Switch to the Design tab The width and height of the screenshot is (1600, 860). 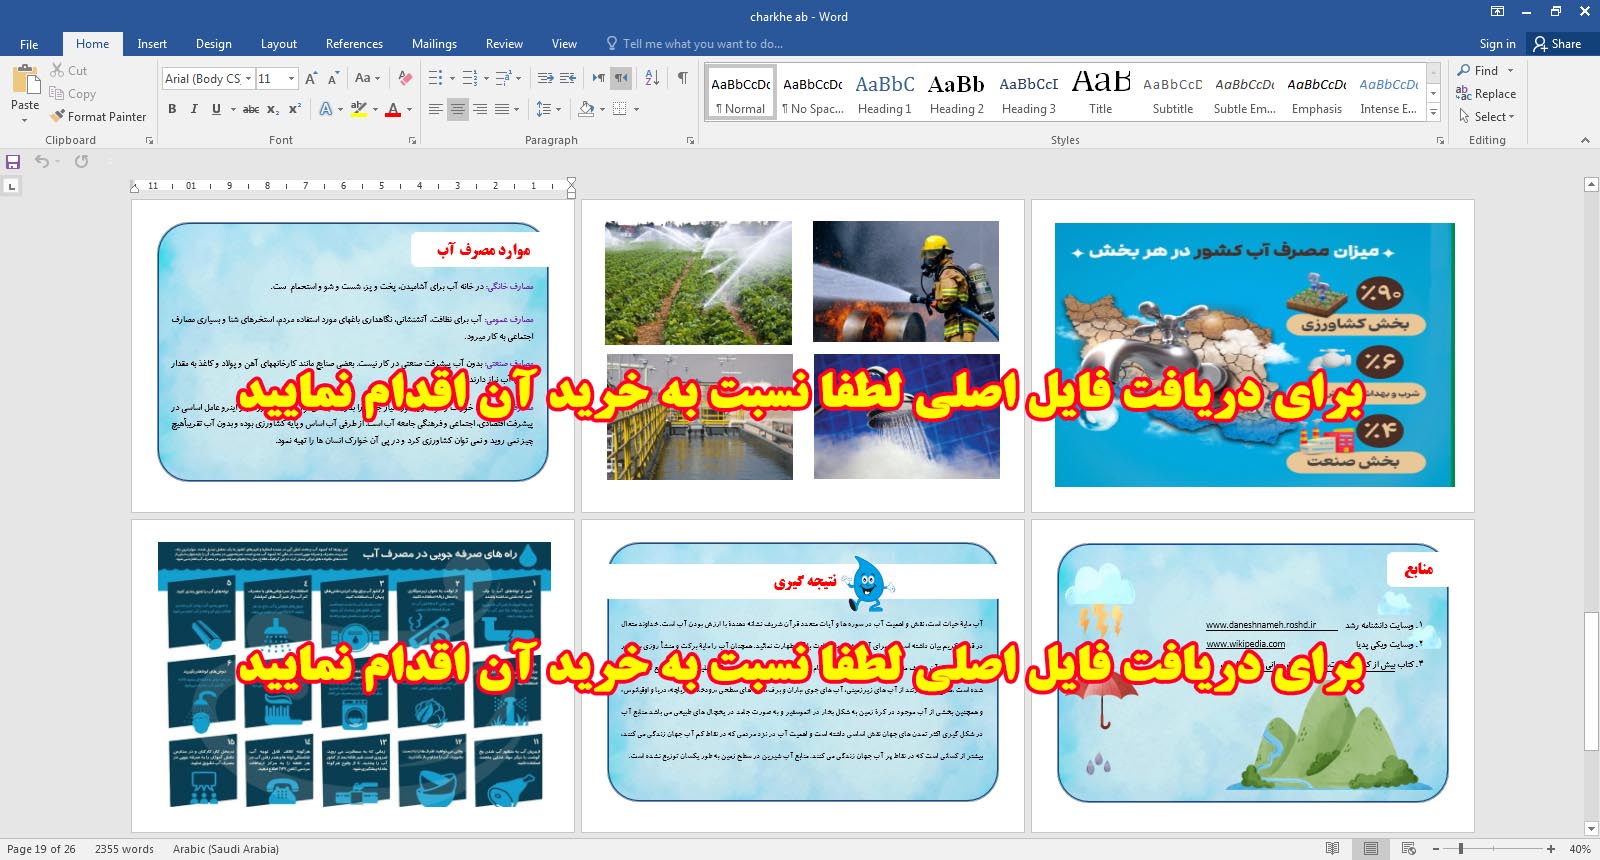tap(213, 44)
